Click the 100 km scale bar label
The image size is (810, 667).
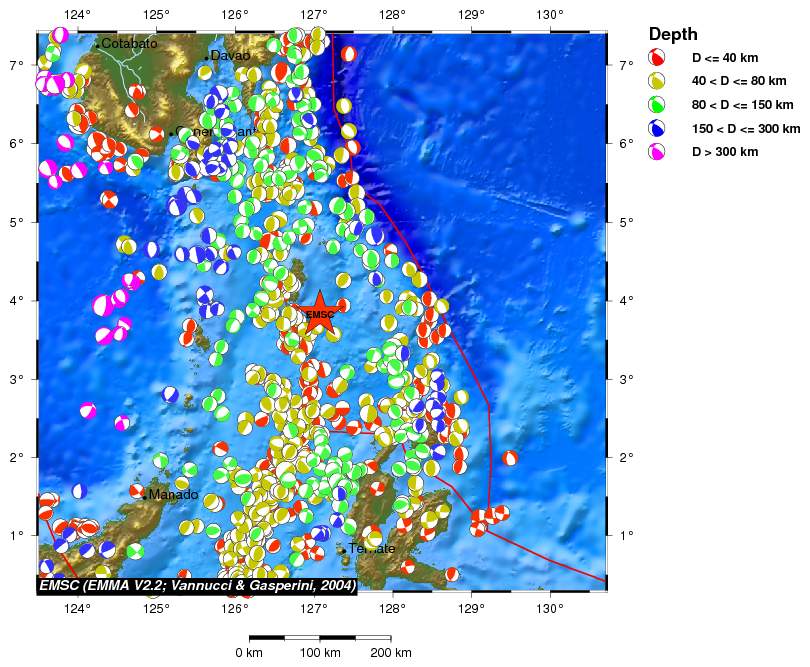320,653
